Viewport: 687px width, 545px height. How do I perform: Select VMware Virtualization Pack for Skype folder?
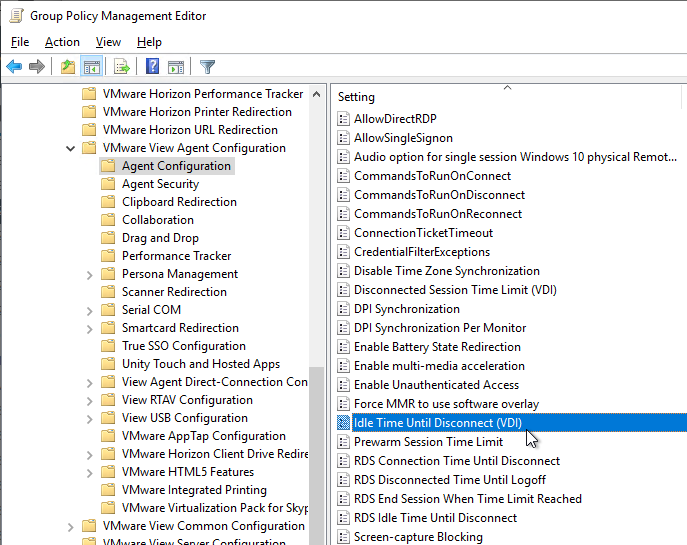coord(215,508)
